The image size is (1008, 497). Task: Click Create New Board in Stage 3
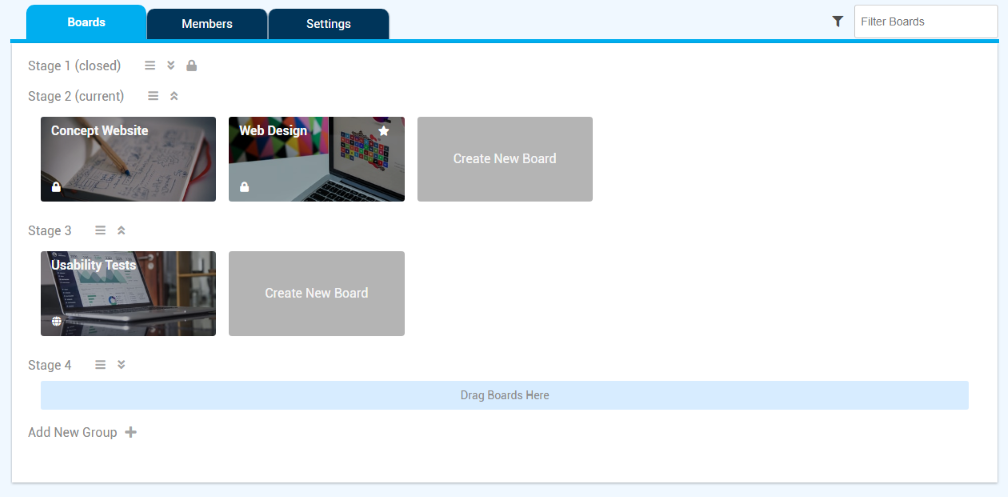pyautogui.click(x=316, y=293)
